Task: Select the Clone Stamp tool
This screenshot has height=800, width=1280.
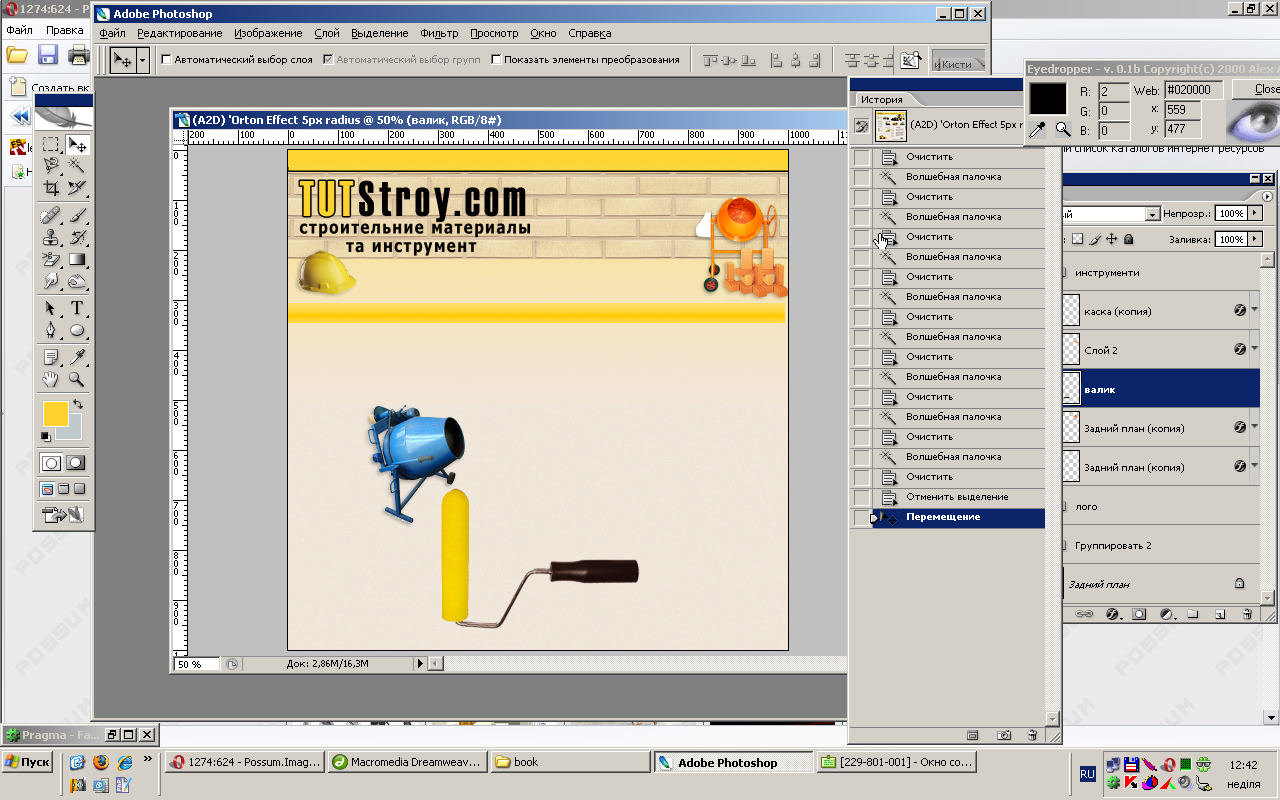Action: (51, 238)
